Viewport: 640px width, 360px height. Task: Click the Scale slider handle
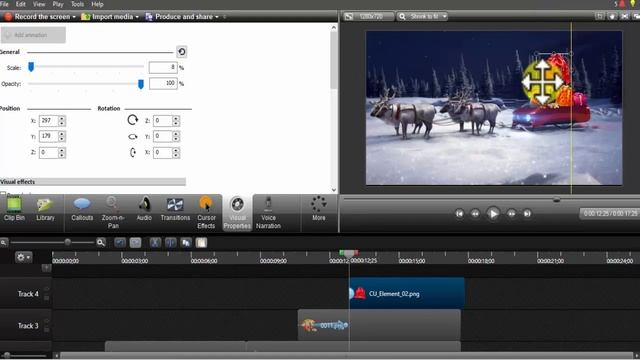31,67
